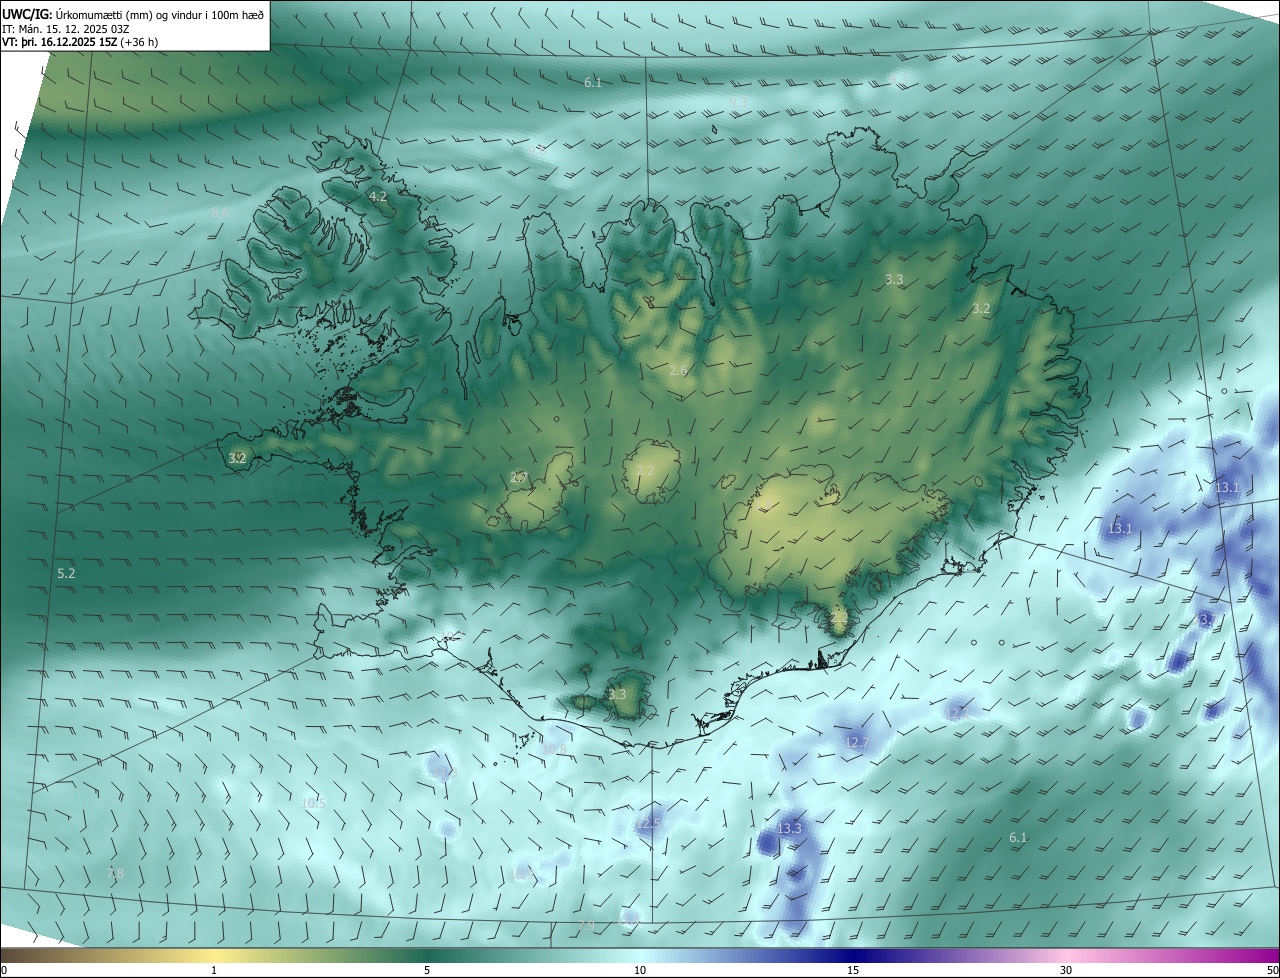This screenshot has height=978, width=1280.
Task: Click the 7.8 value in the southwest corner
Action: (x=115, y=874)
